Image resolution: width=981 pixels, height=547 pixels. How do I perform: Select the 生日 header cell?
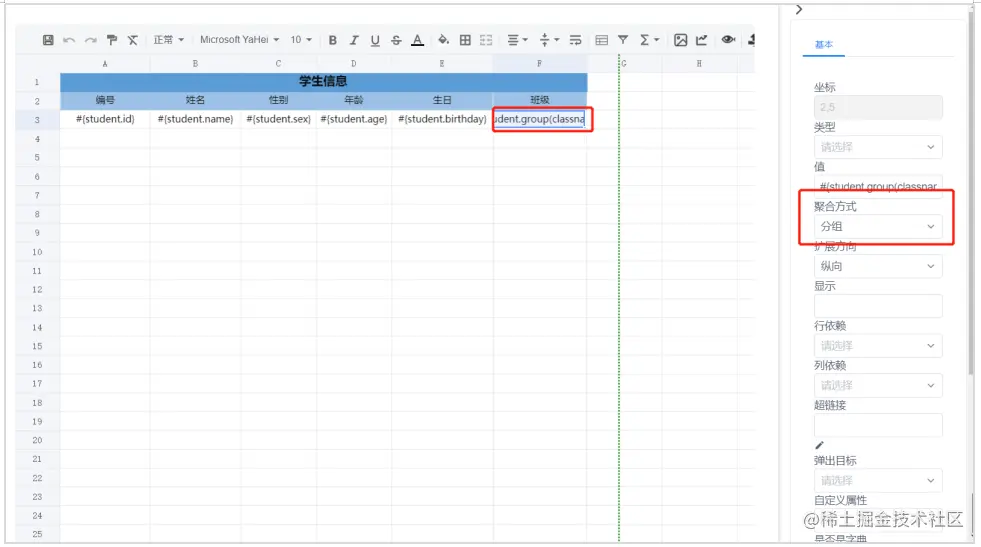pos(442,100)
